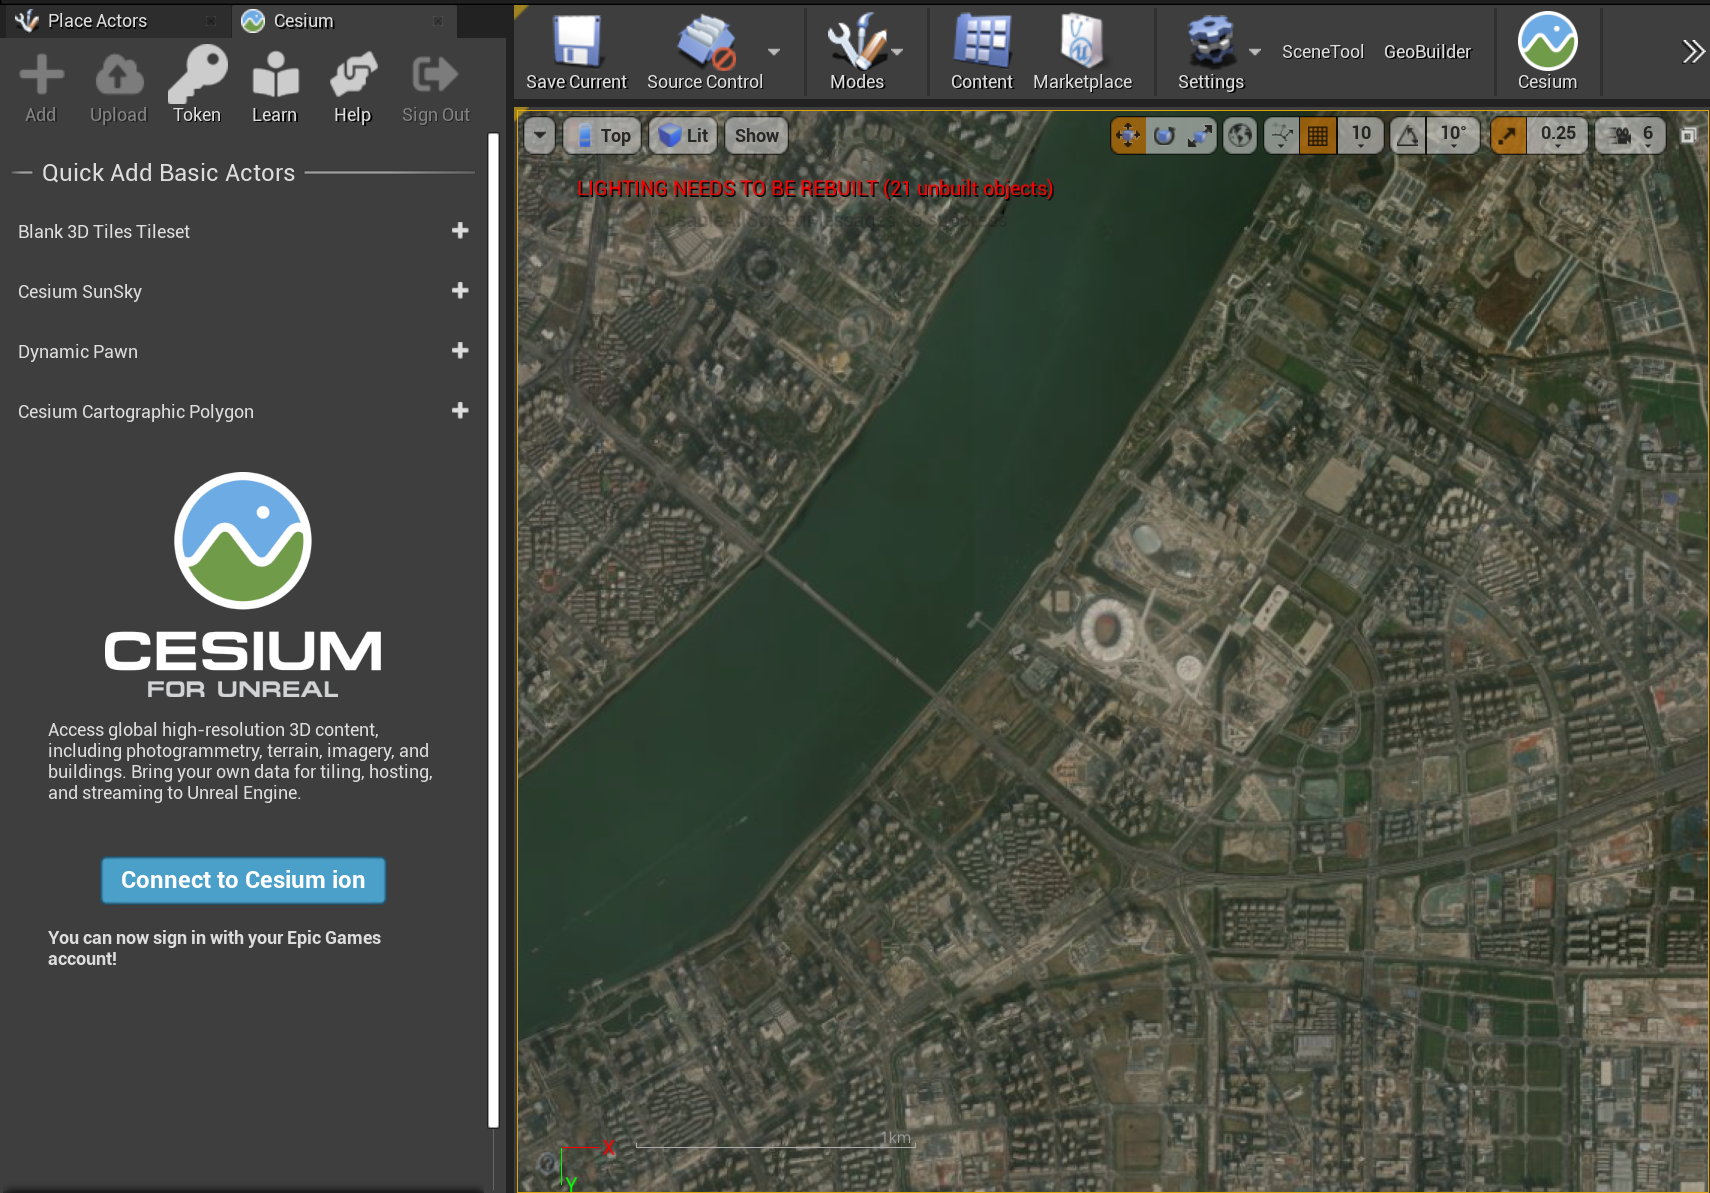Click the Cesium for Unreal logo

pos(243,585)
